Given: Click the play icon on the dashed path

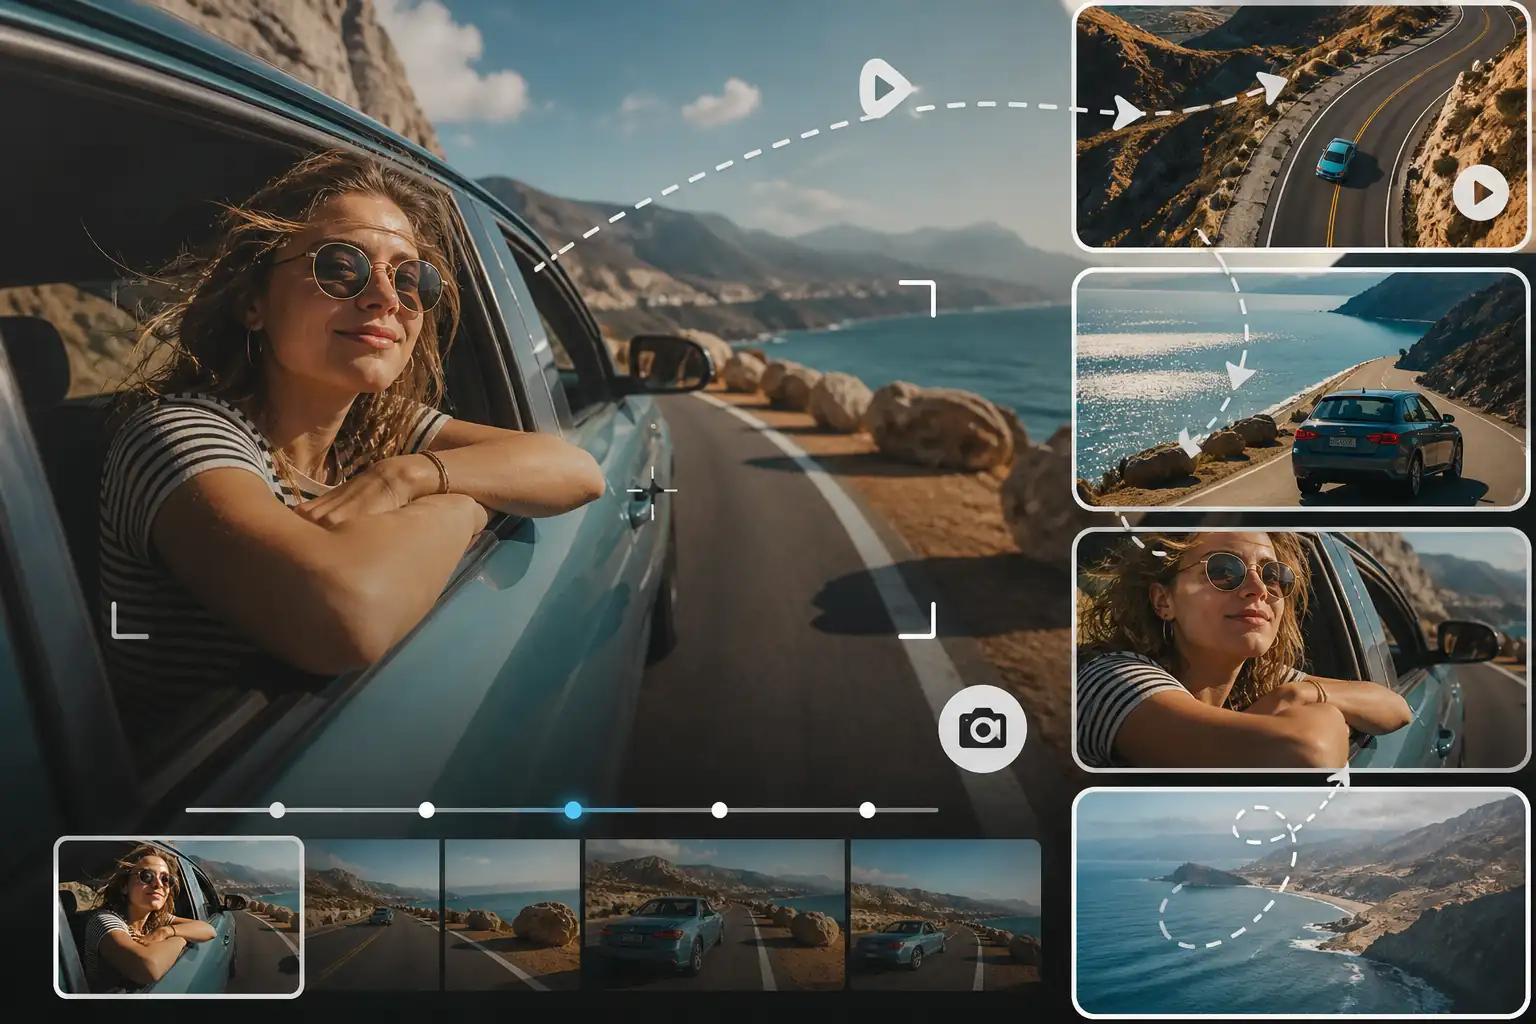Looking at the screenshot, I should [x=884, y=89].
